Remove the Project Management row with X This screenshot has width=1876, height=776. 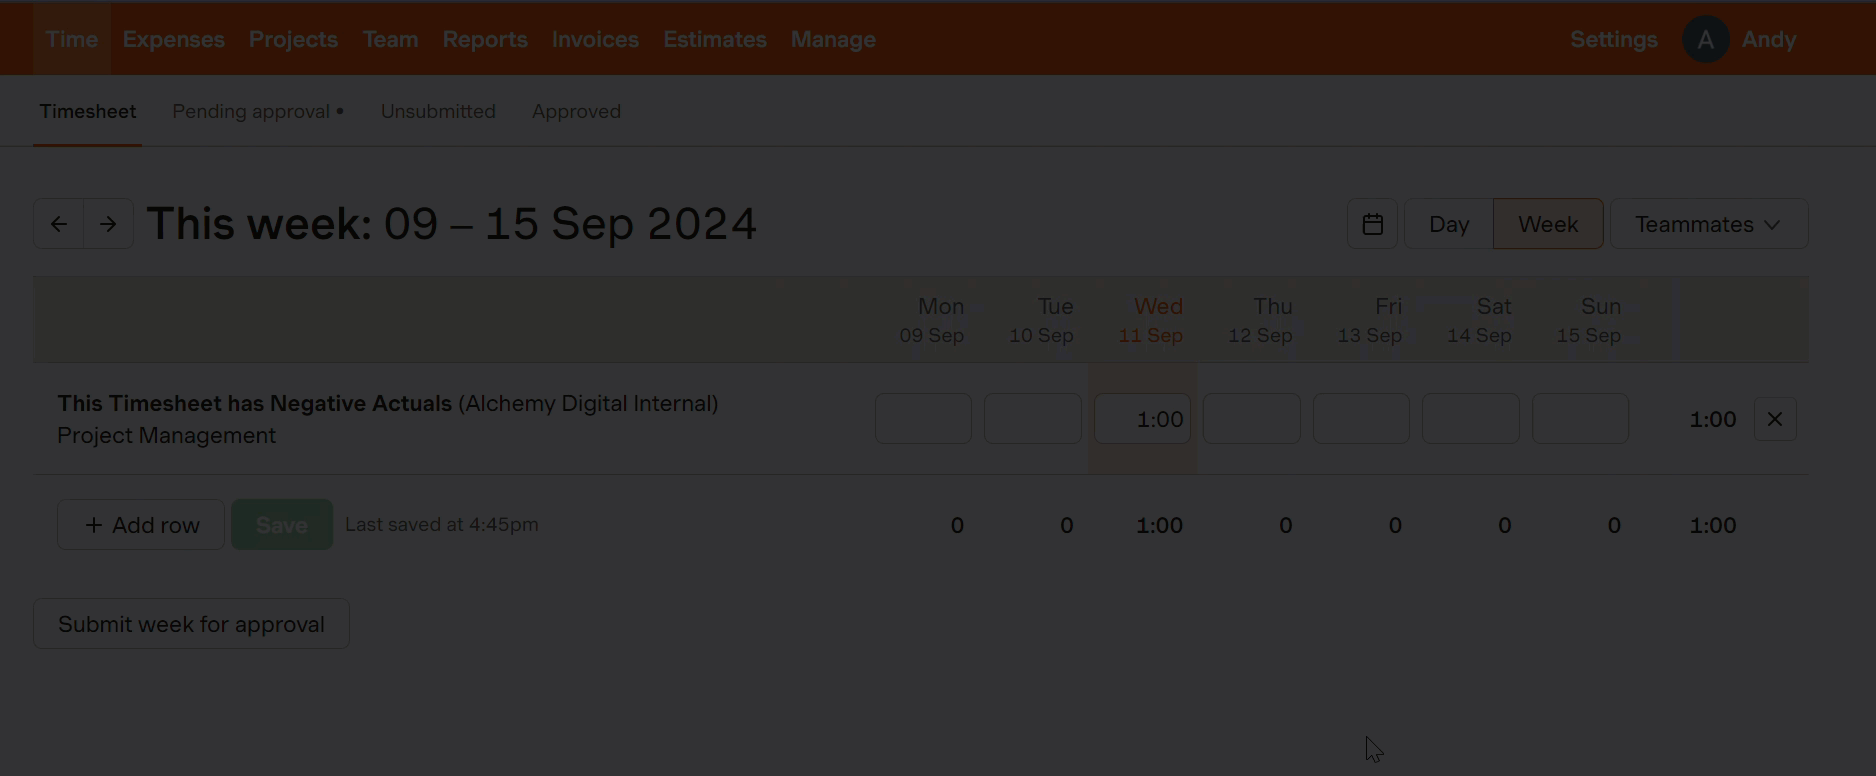[x=1775, y=419]
